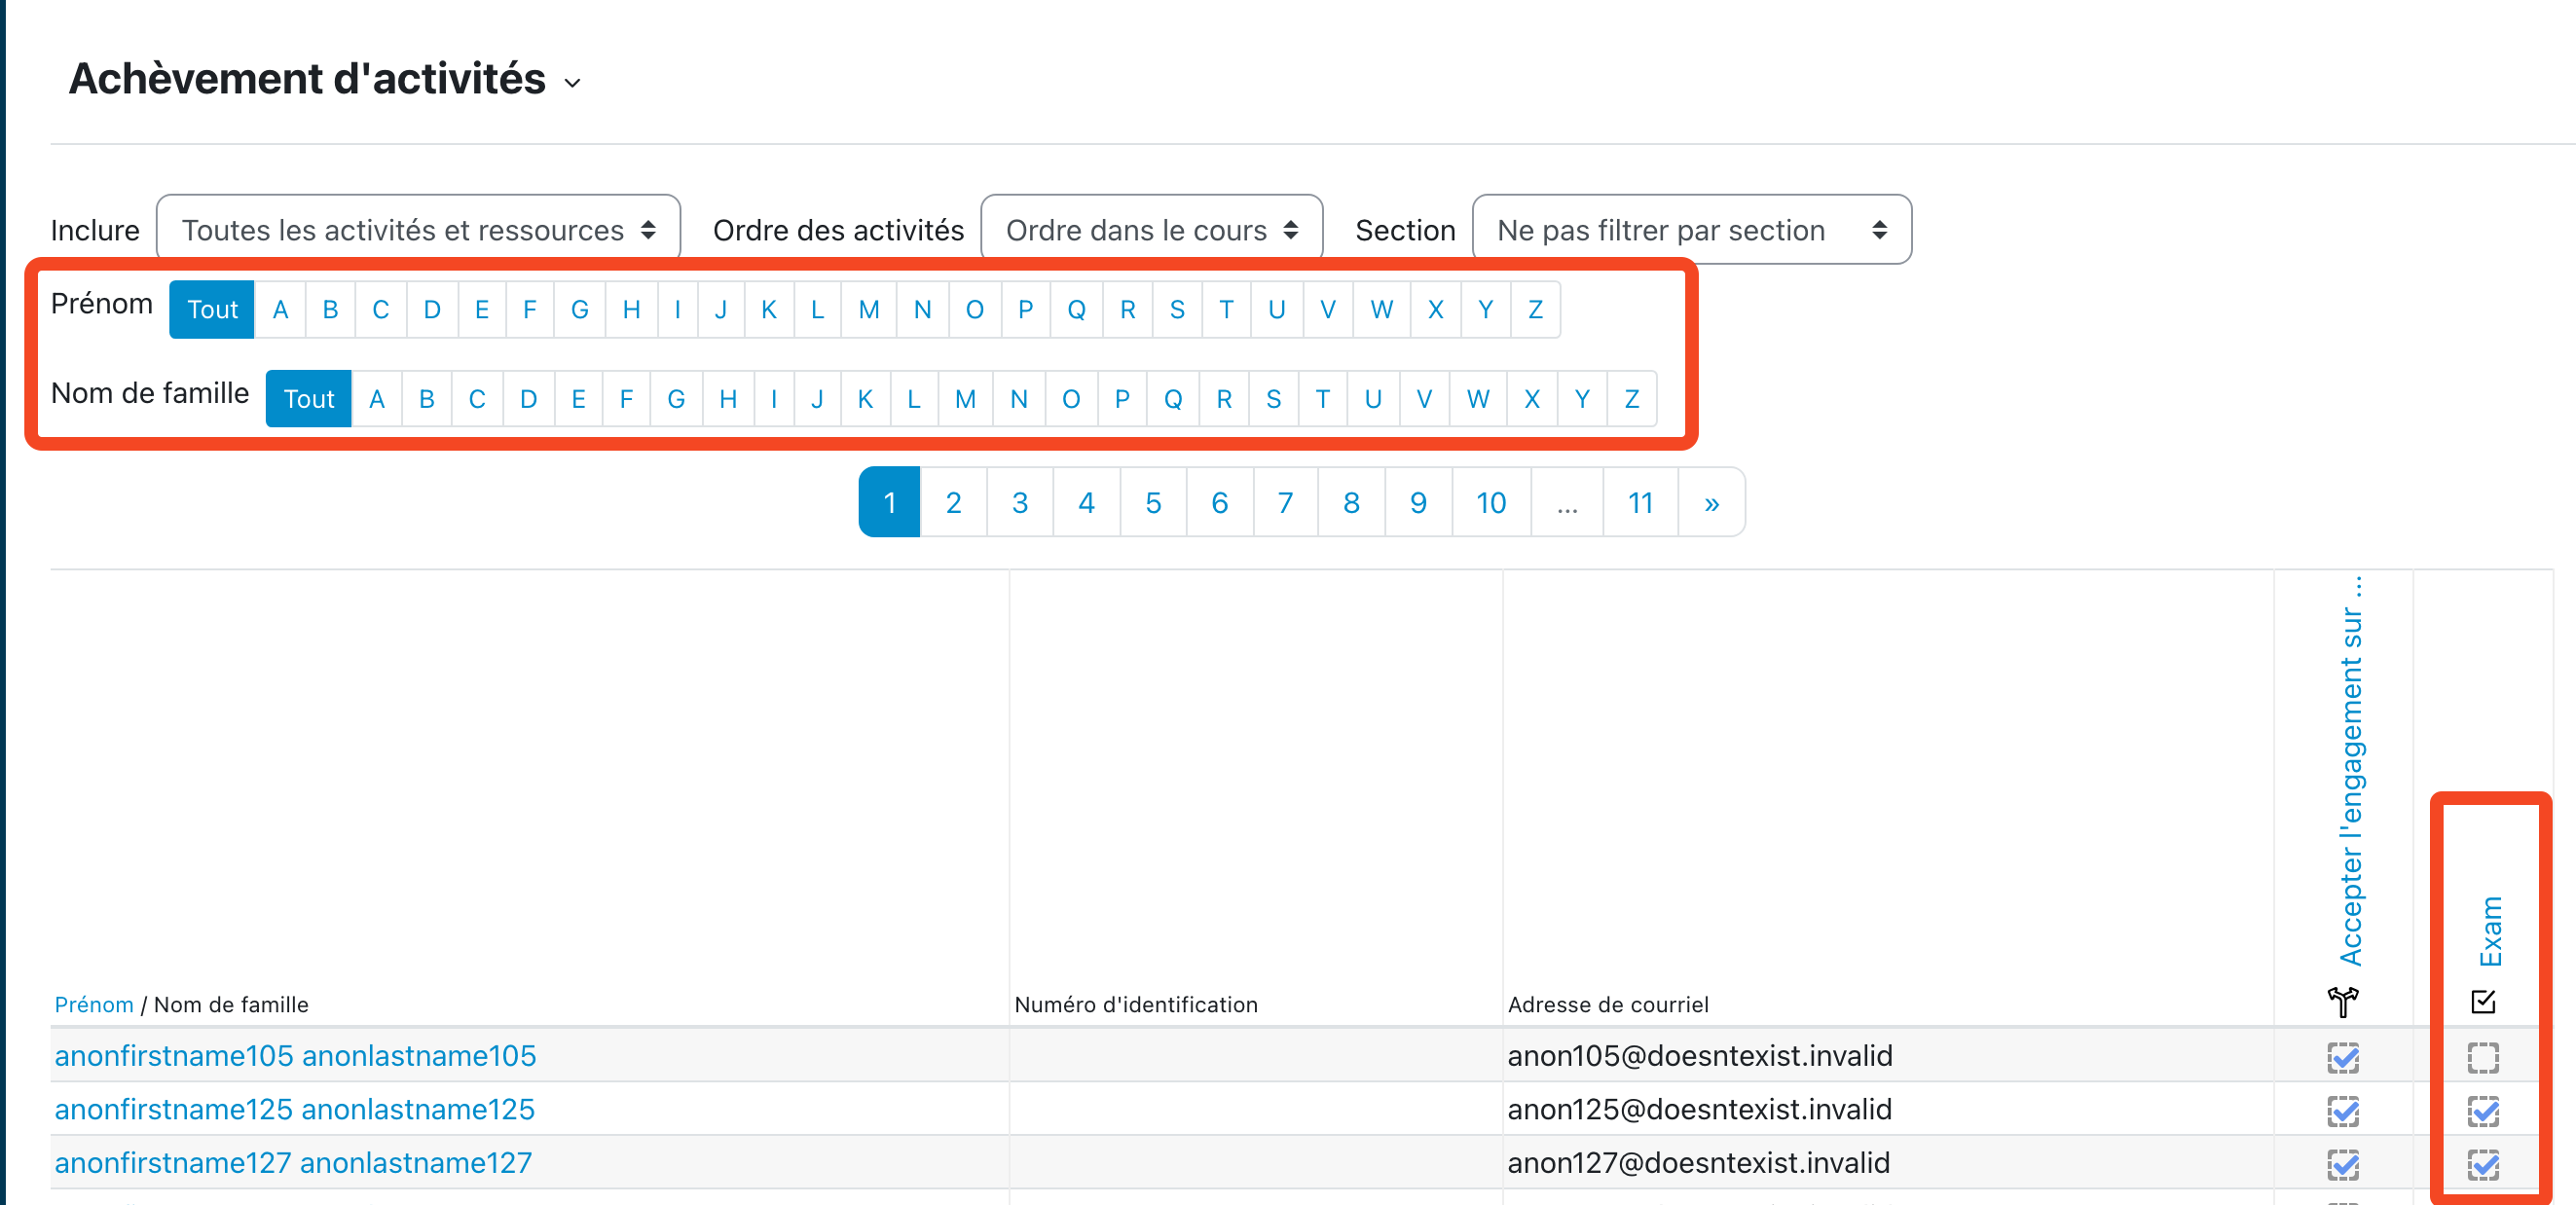Click the Exam quiz checkmark icon
The image size is (2576, 1205).
click(2483, 1001)
